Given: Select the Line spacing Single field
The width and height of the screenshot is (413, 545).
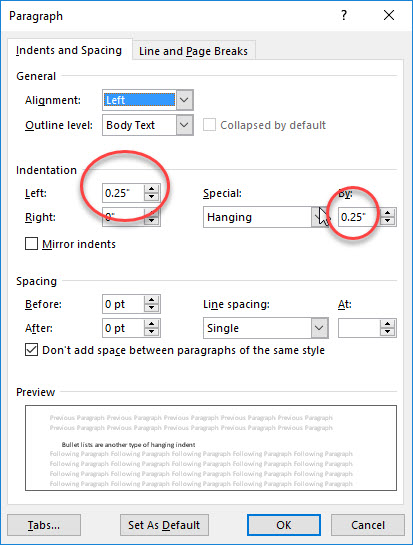Looking at the screenshot, I should (x=257, y=328).
